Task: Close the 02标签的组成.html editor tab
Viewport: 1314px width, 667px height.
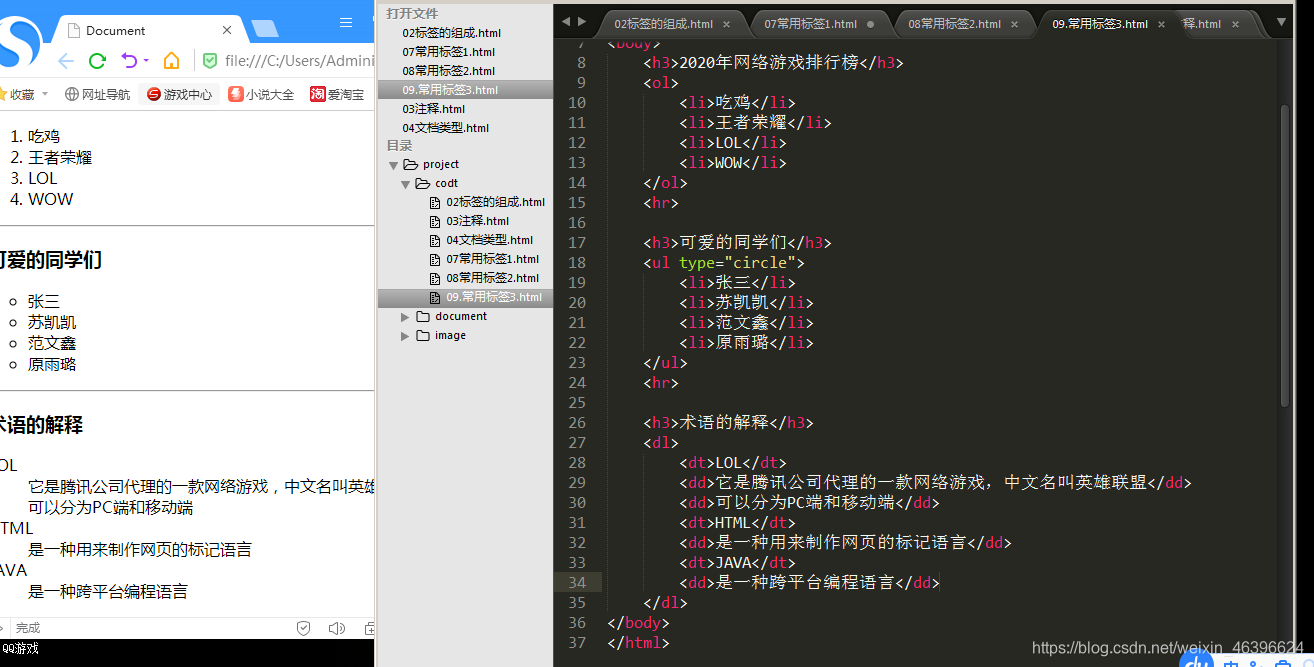Action: [726, 24]
